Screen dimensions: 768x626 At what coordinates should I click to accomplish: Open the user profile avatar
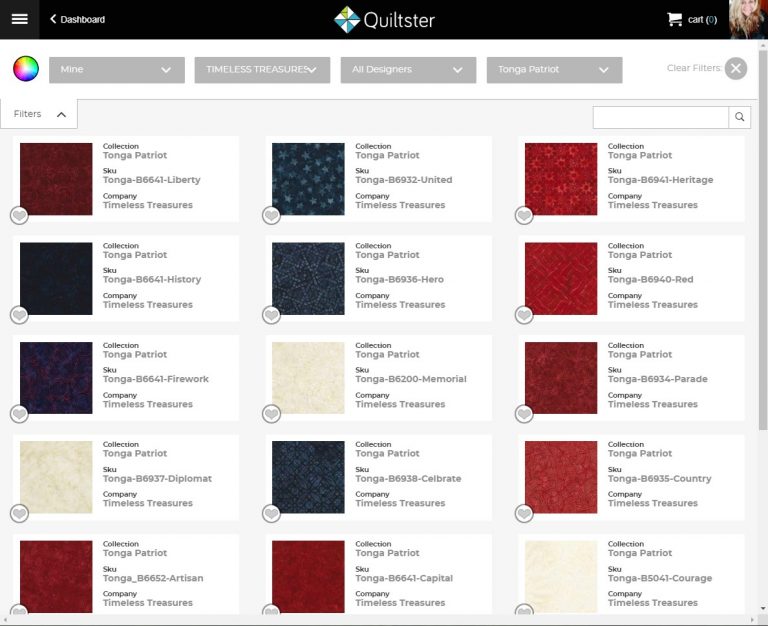(x=748, y=19)
